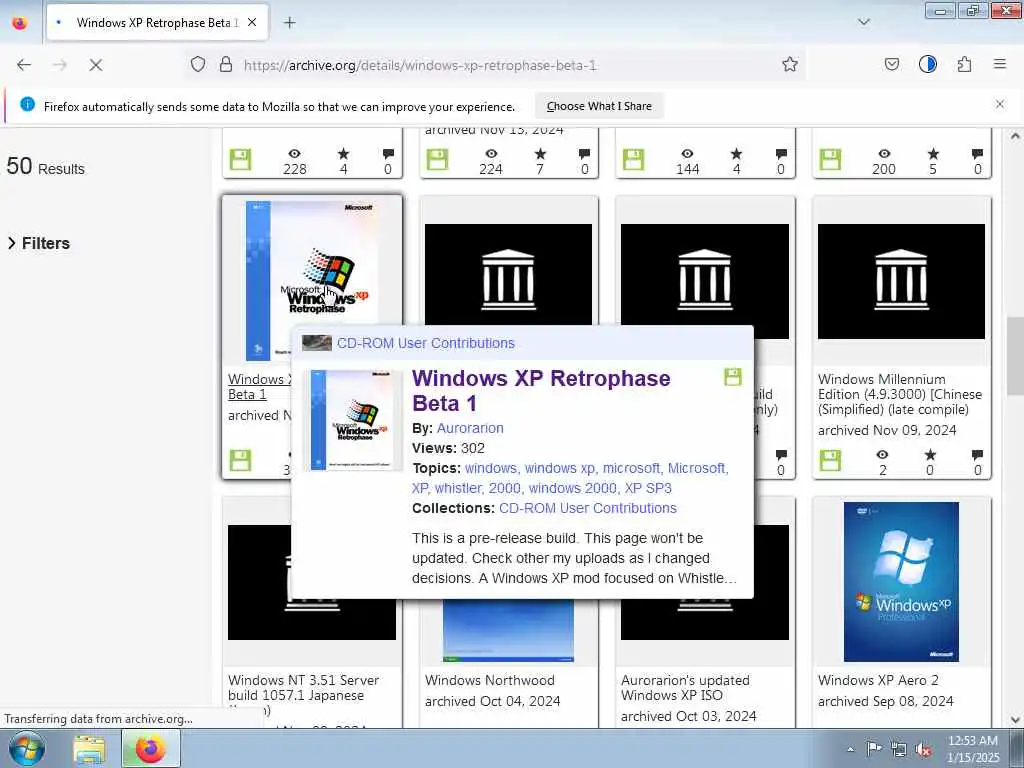
Task: Click the 'whistler' topic link
Action: point(458,488)
